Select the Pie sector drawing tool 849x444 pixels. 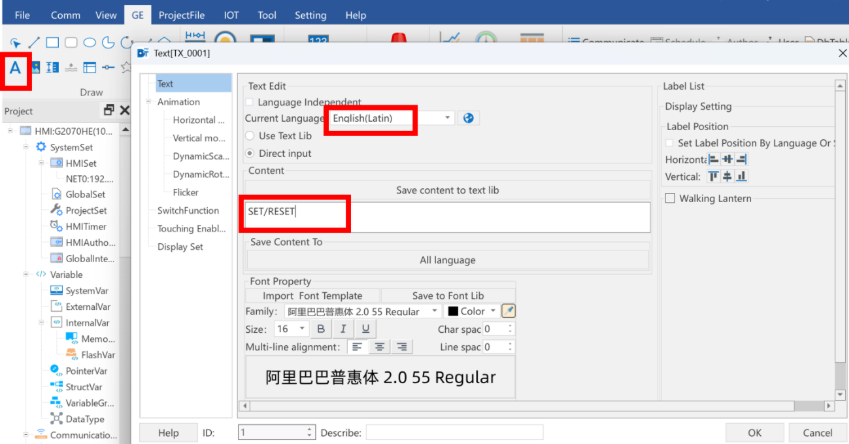tap(108, 42)
